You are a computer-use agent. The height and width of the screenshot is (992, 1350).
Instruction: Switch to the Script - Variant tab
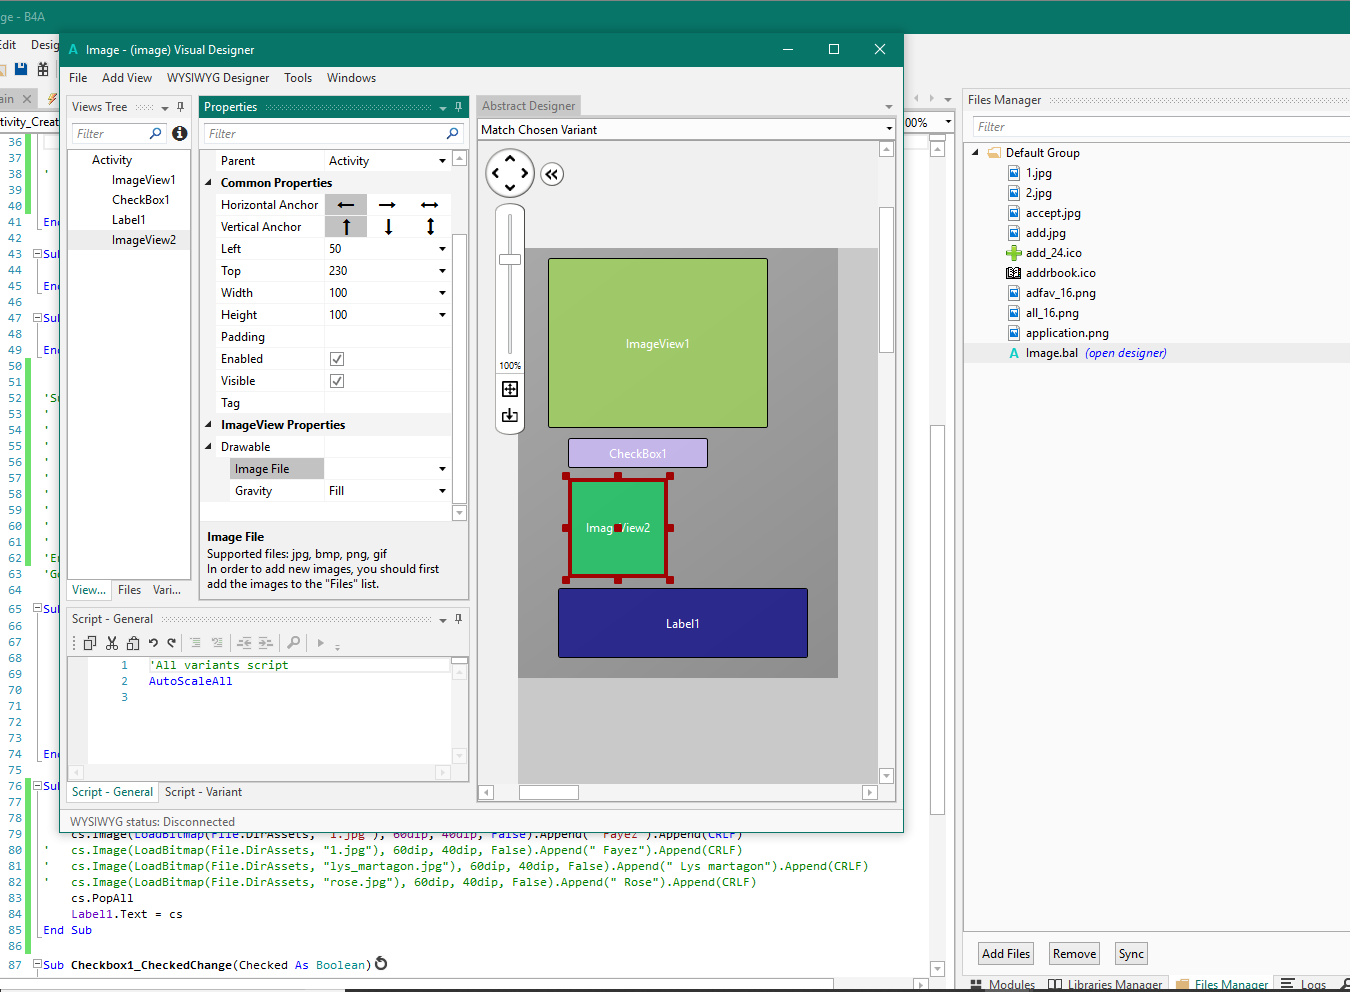(x=203, y=792)
